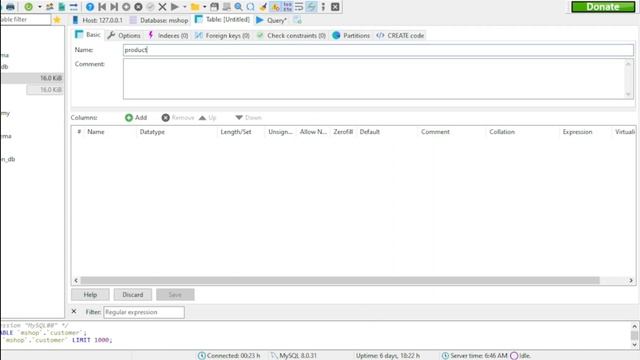Switch to Database: mshop tab
This screenshot has height=360, width=640.
159,20
